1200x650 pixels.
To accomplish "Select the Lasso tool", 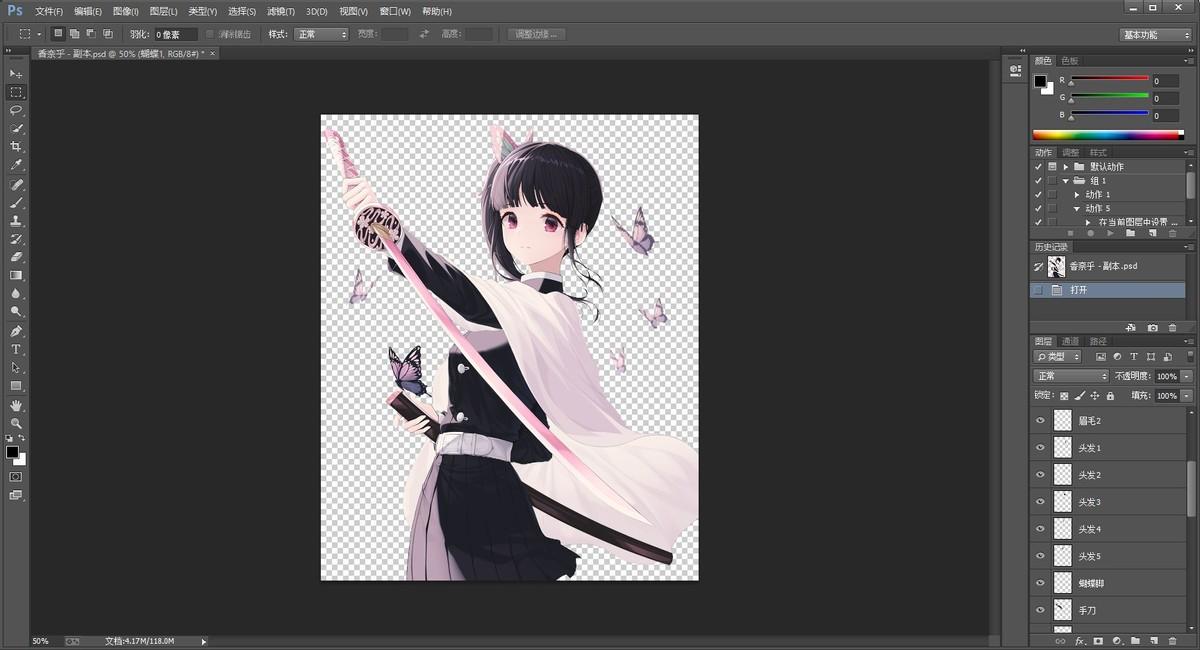I will point(16,111).
